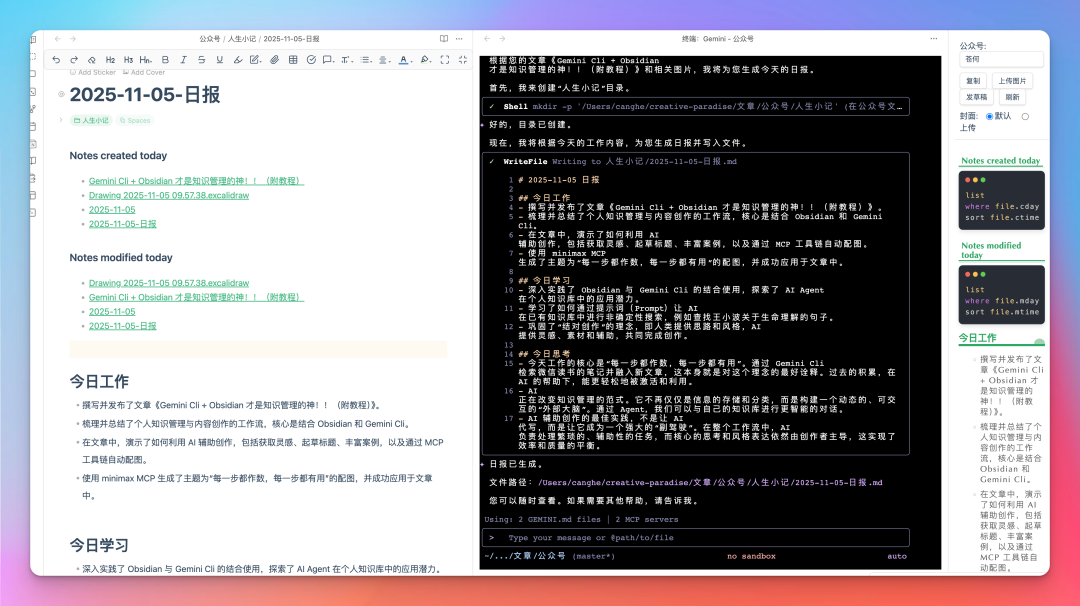The image size is (1080, 606).
Task: Open Gemini Cli + Obsidian link under Notes modified today
Action: coord(196,297)
